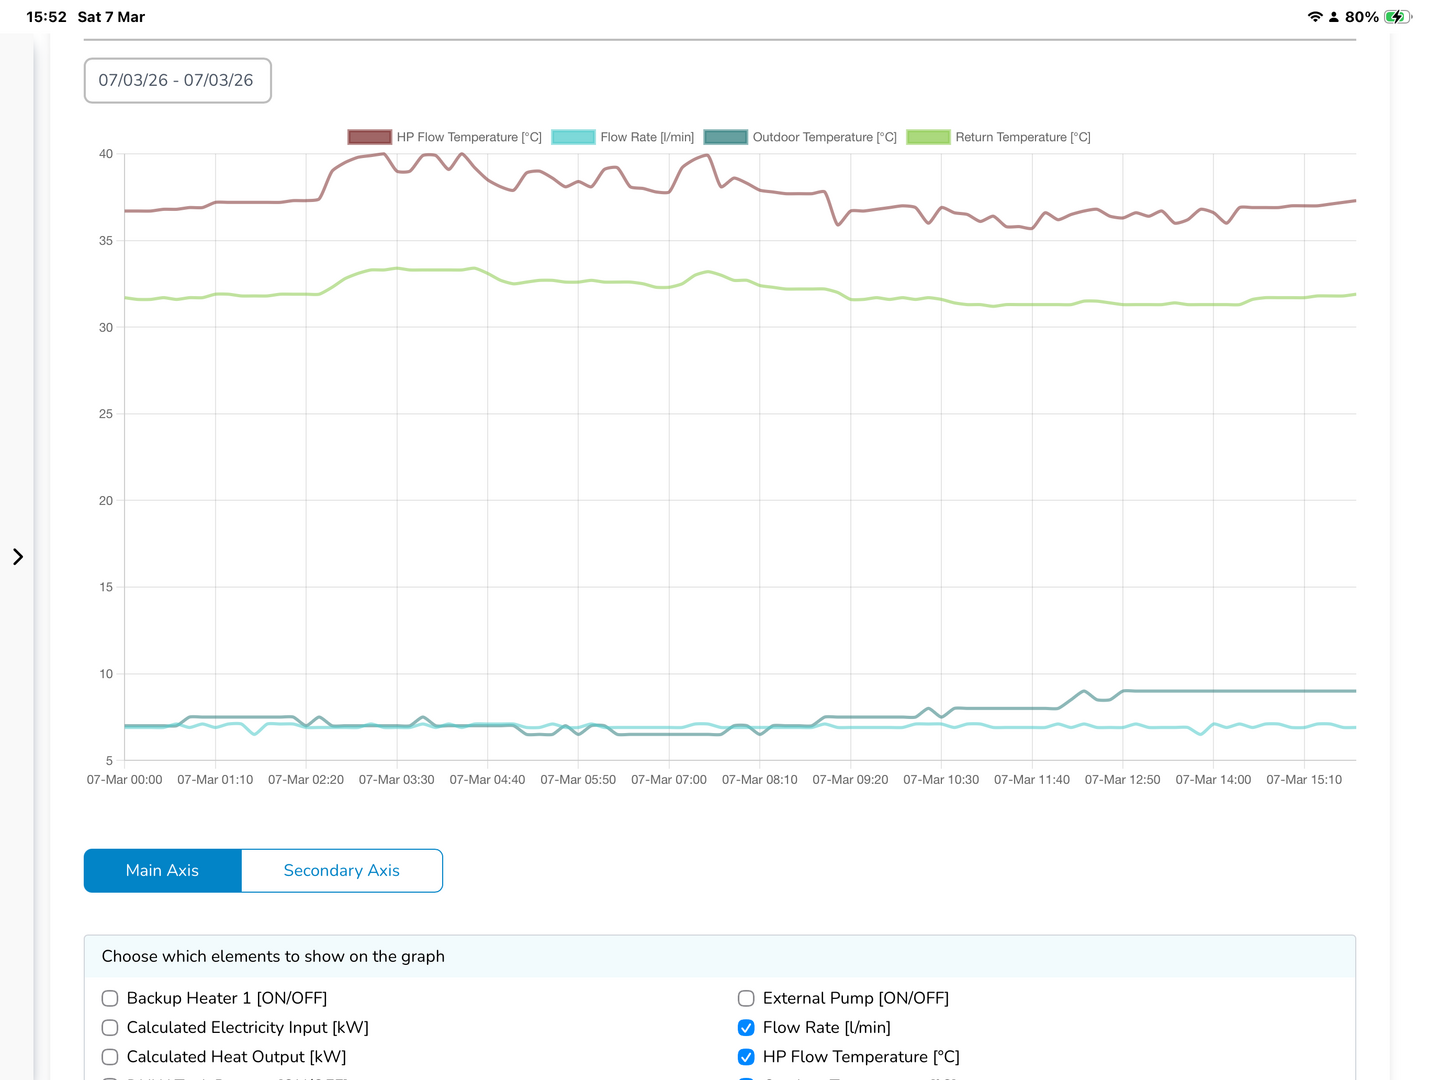Screen dimensions: 1440x1080
Task: Toggle HP Flow Temperature legend swatch
Action: (369, 137)
